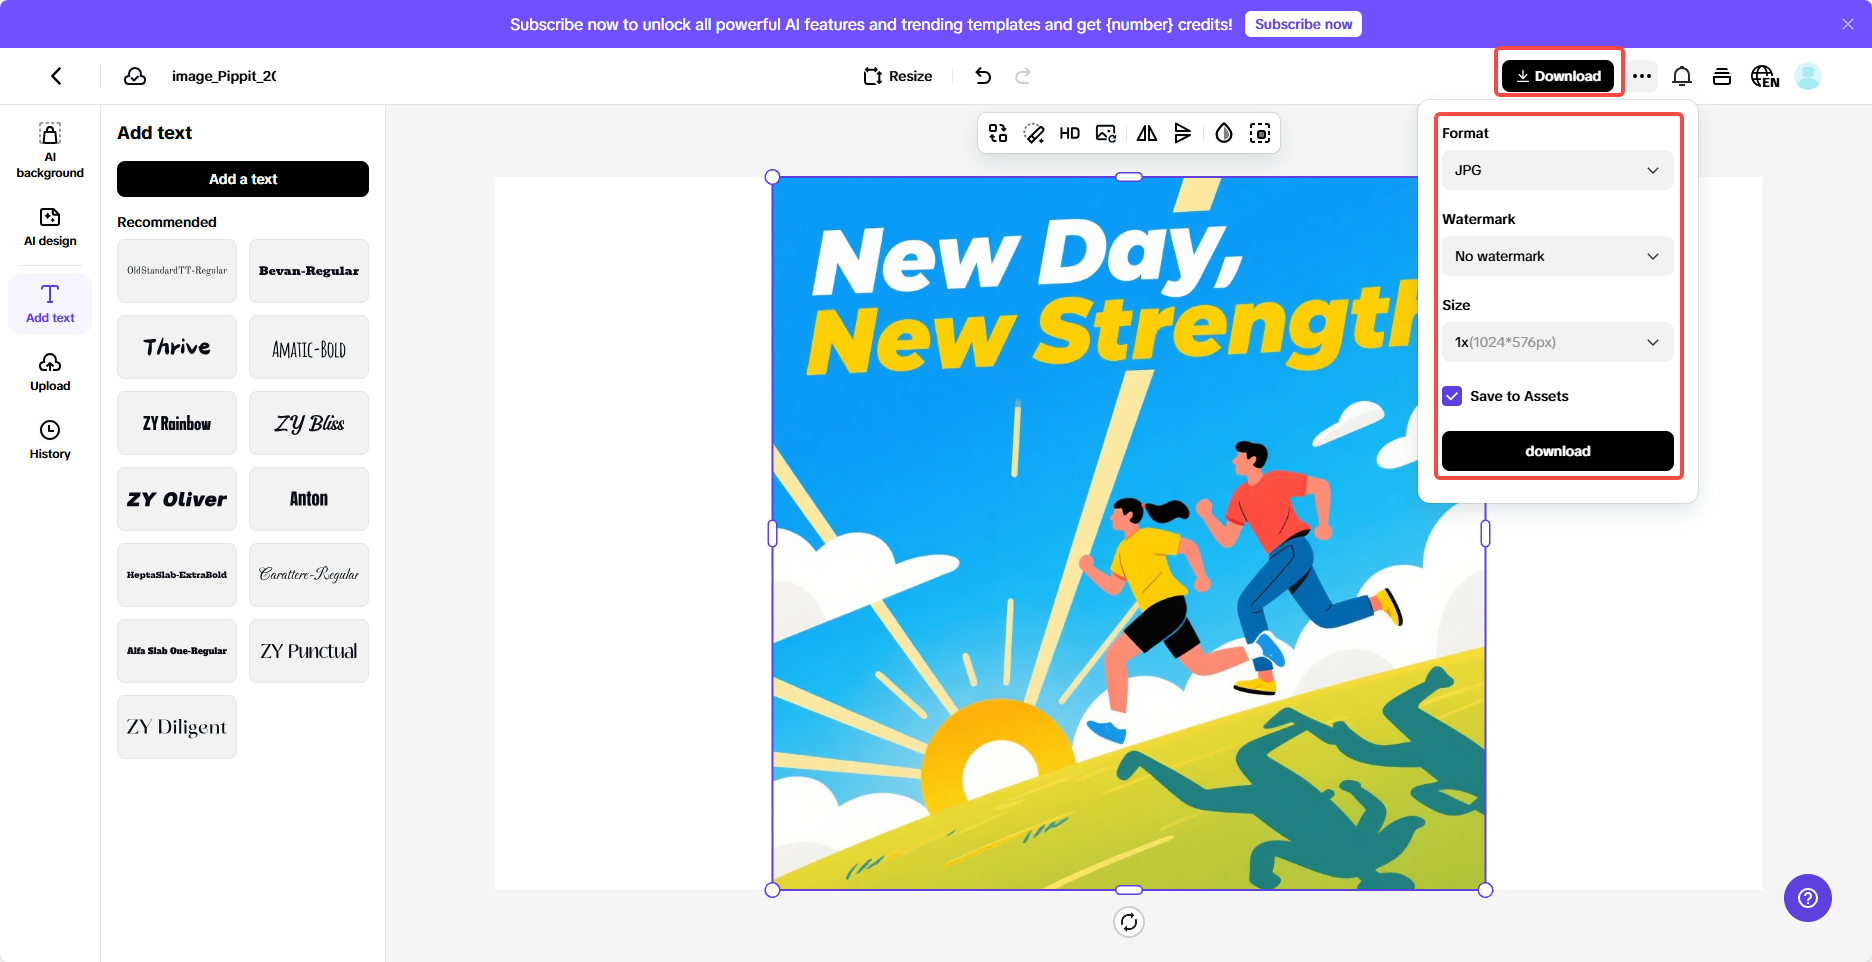
Task: Open the Watermark dropdown
Action: pos(1557,256)
